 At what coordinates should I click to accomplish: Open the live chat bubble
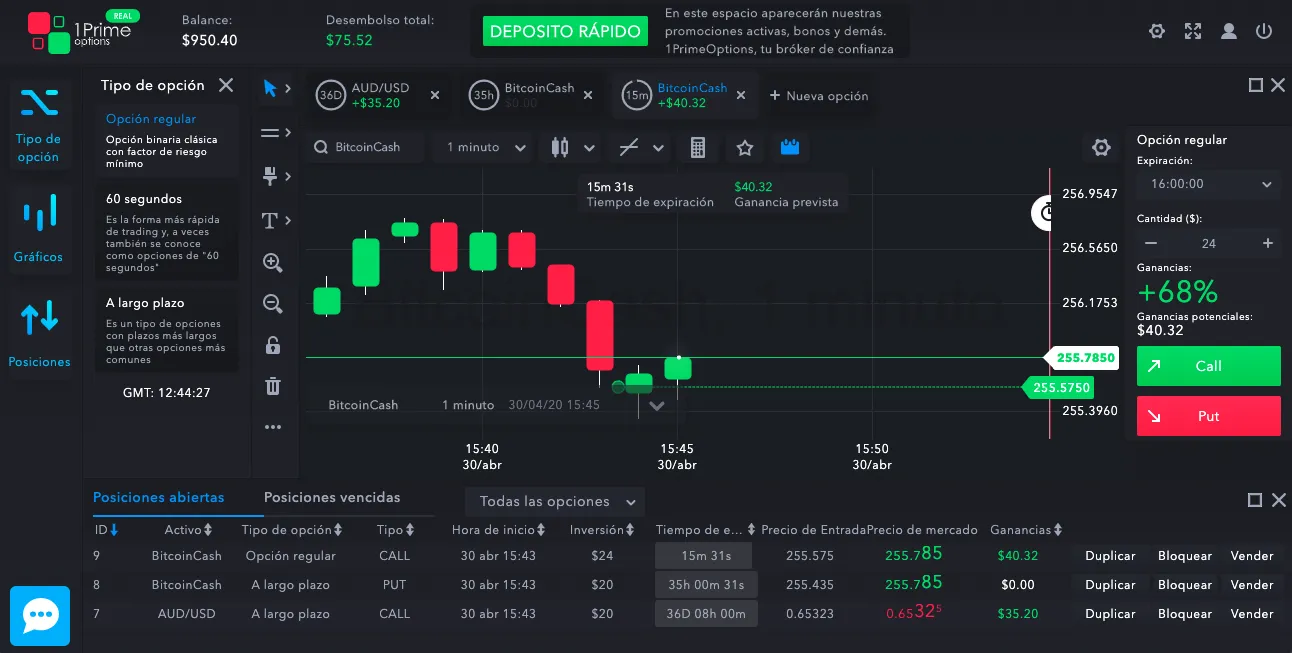[40, 615]
